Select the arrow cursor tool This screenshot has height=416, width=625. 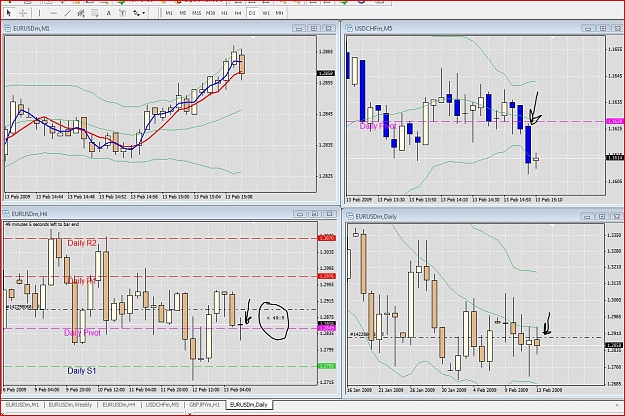tap(8, 13)
